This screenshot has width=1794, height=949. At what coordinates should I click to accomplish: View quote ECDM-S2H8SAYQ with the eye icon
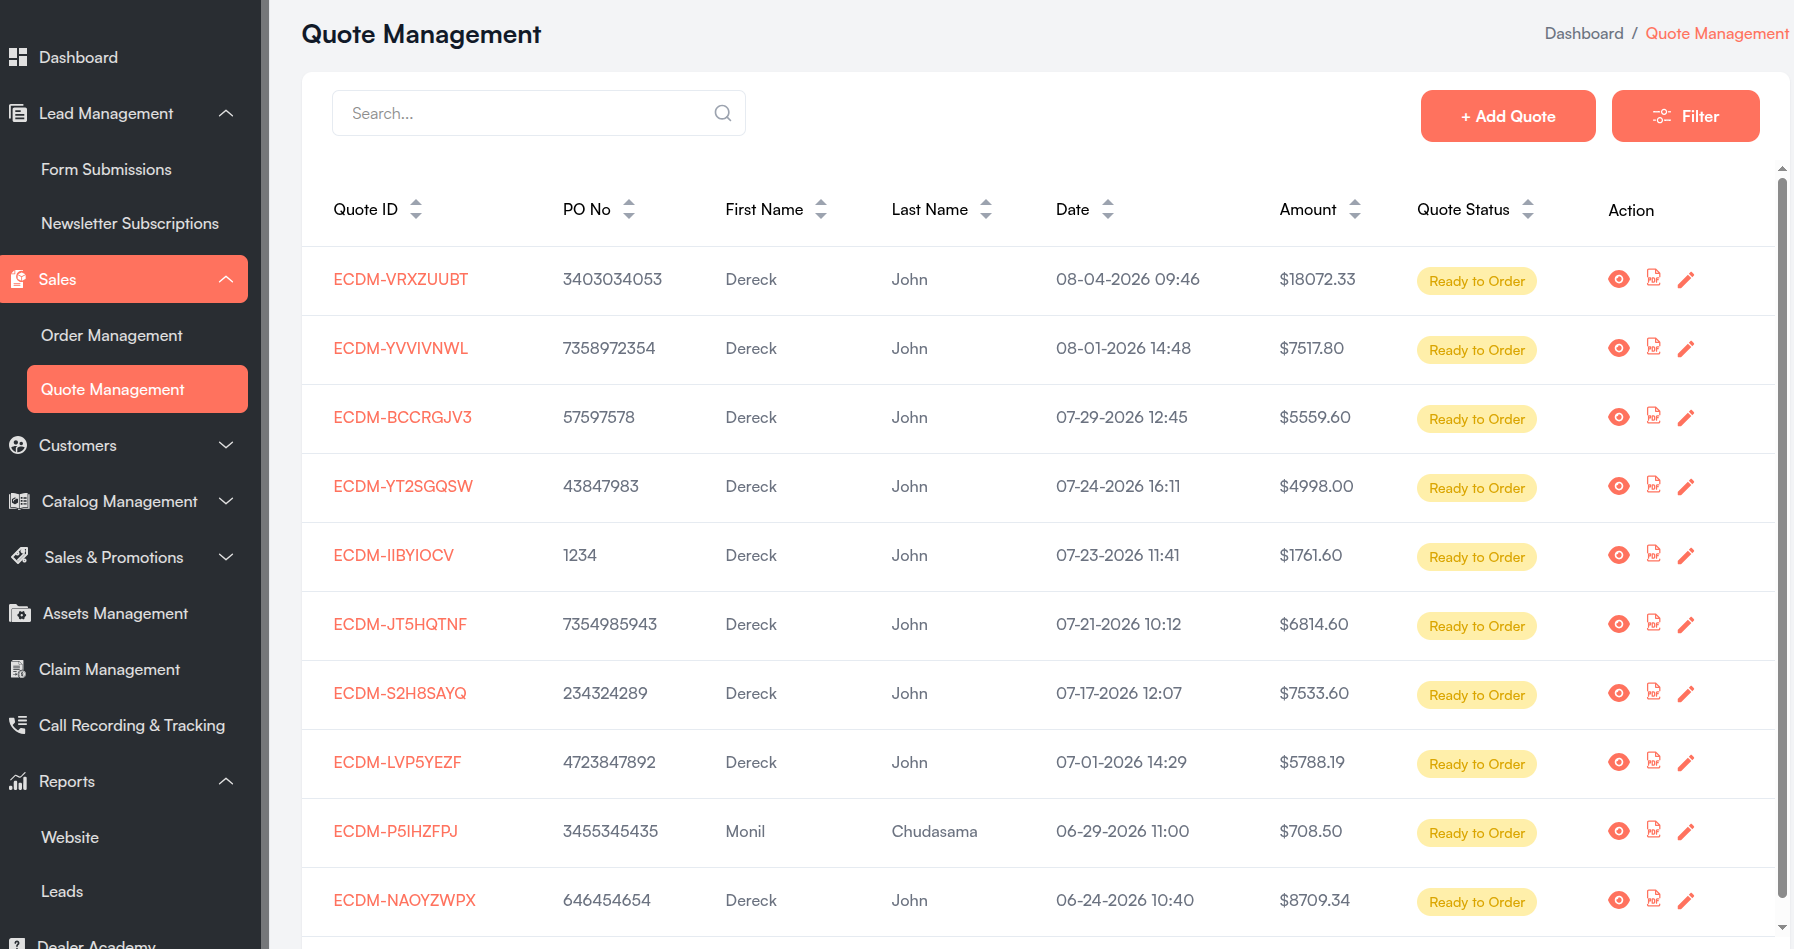1619,693
